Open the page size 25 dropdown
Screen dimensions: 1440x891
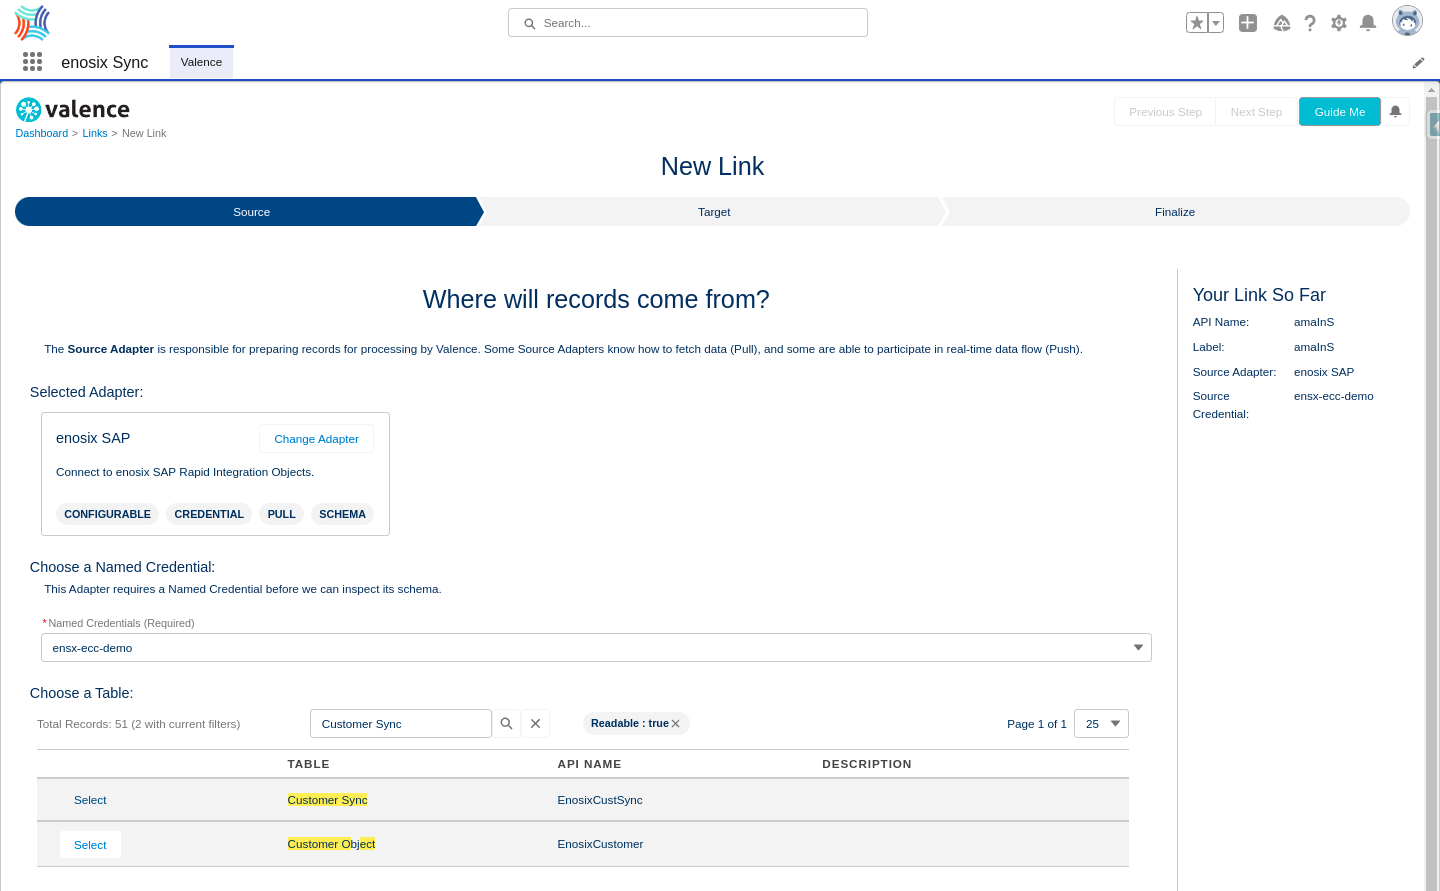point(1101,724)
